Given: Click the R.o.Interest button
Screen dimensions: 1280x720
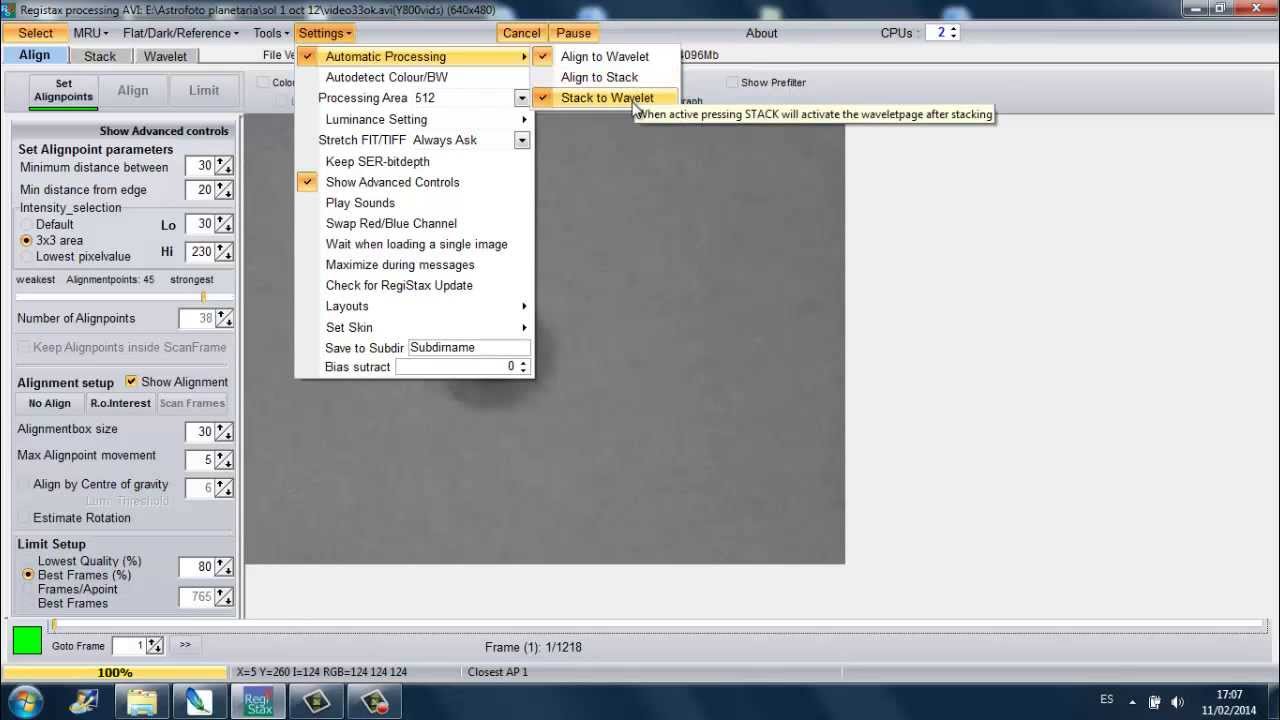Looking at the screenshot, I should click(x=120, y=403).
